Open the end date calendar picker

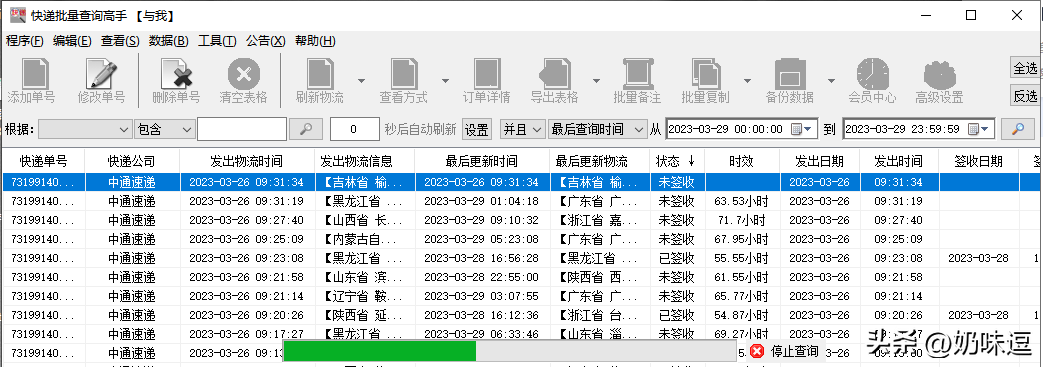[x=979, y=129]
